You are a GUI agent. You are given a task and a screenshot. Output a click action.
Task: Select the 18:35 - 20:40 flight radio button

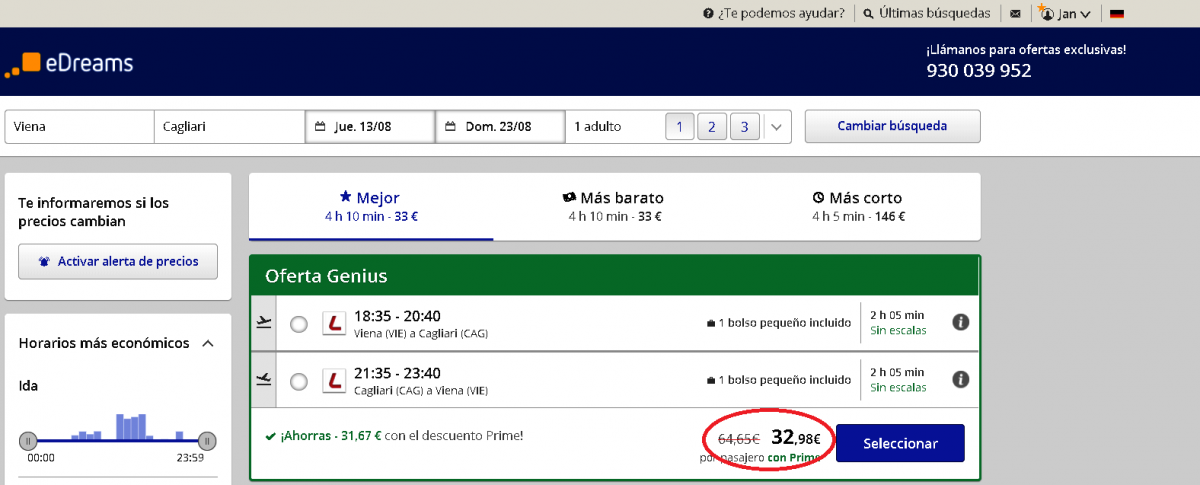pyautogui.click(x=298, y=324)
